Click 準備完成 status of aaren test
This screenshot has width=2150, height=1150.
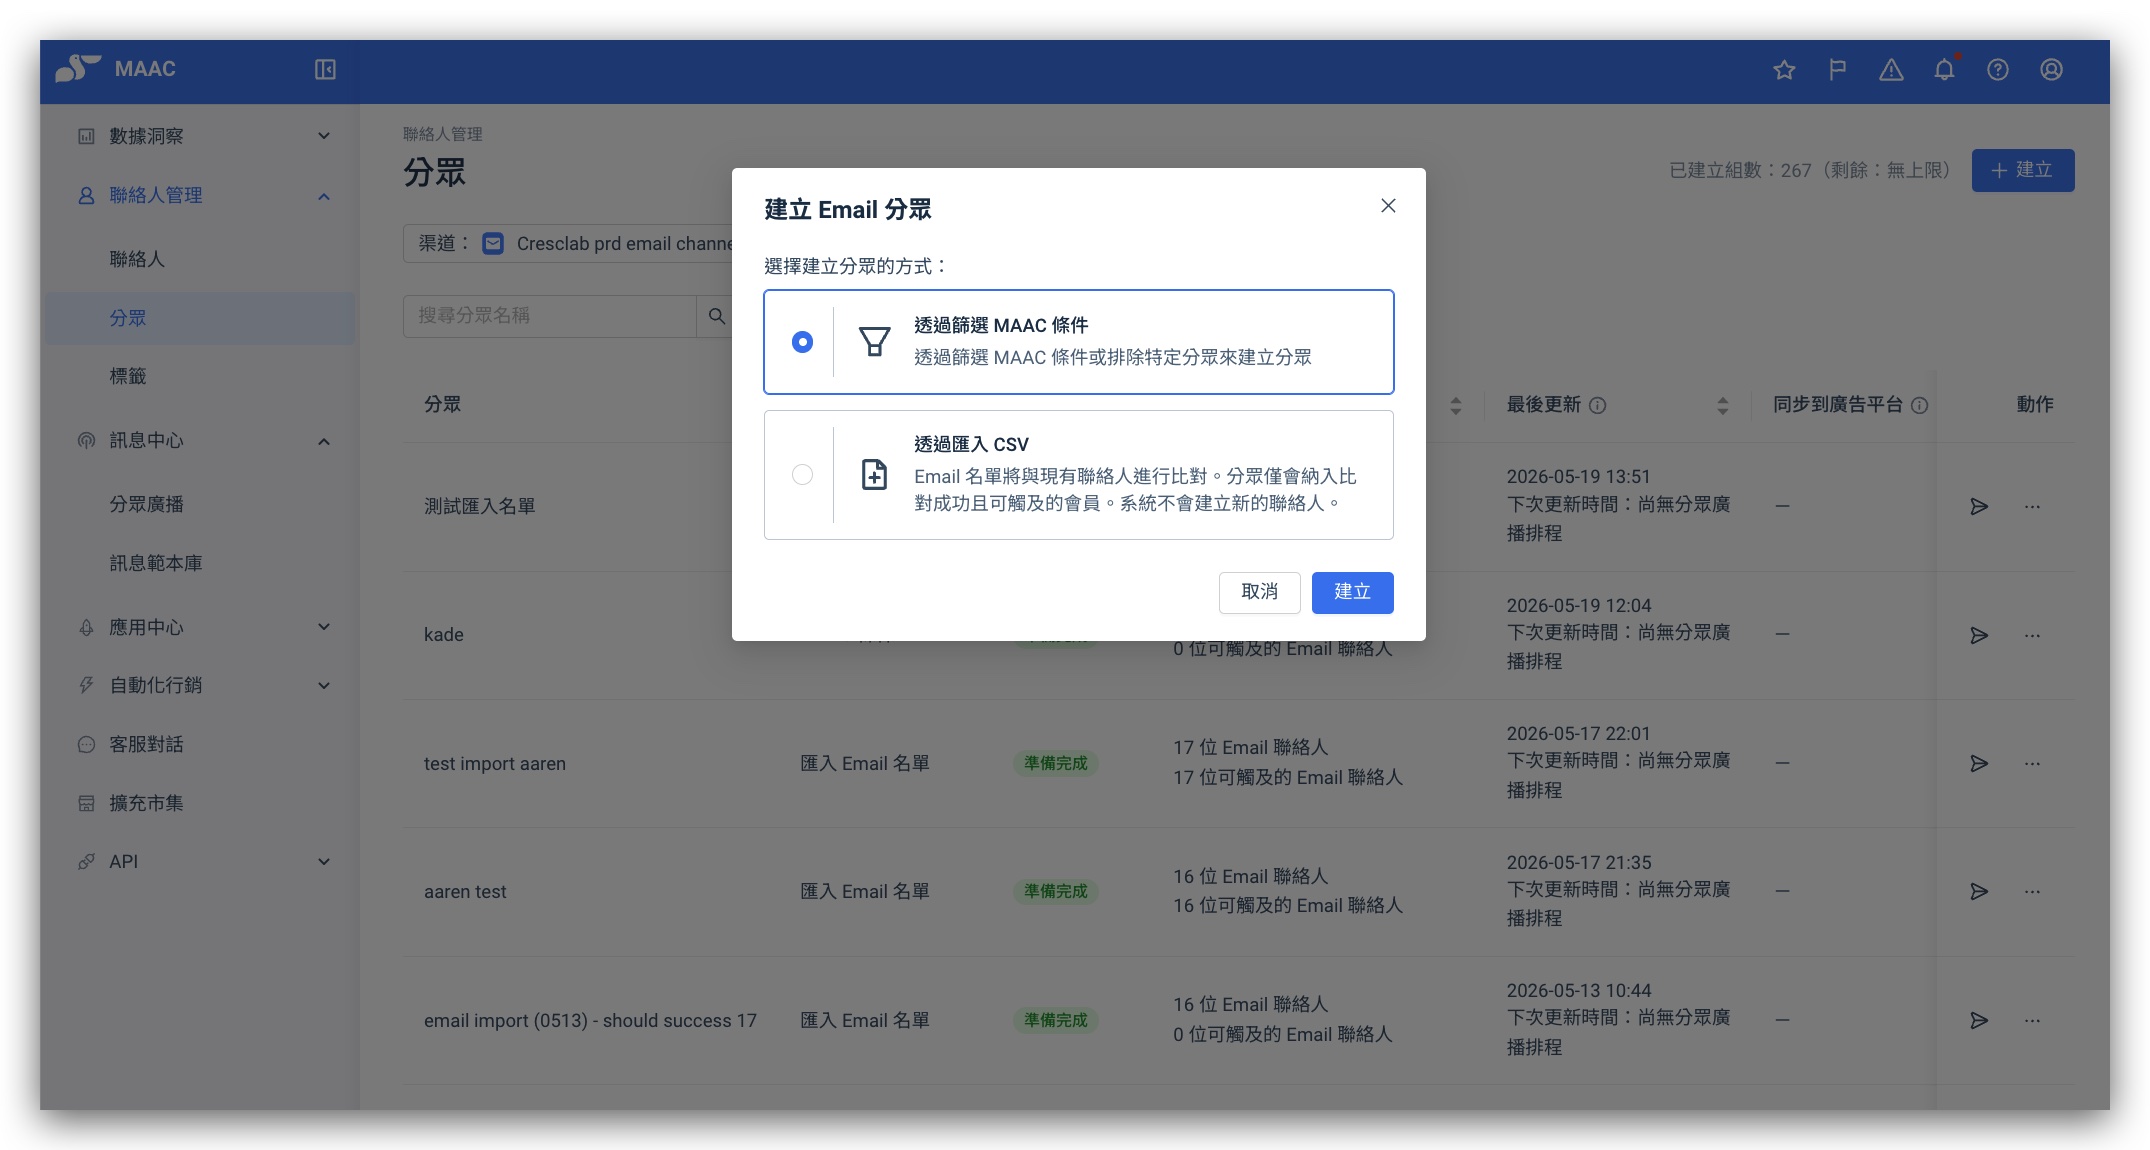[x=1055, y=892]
